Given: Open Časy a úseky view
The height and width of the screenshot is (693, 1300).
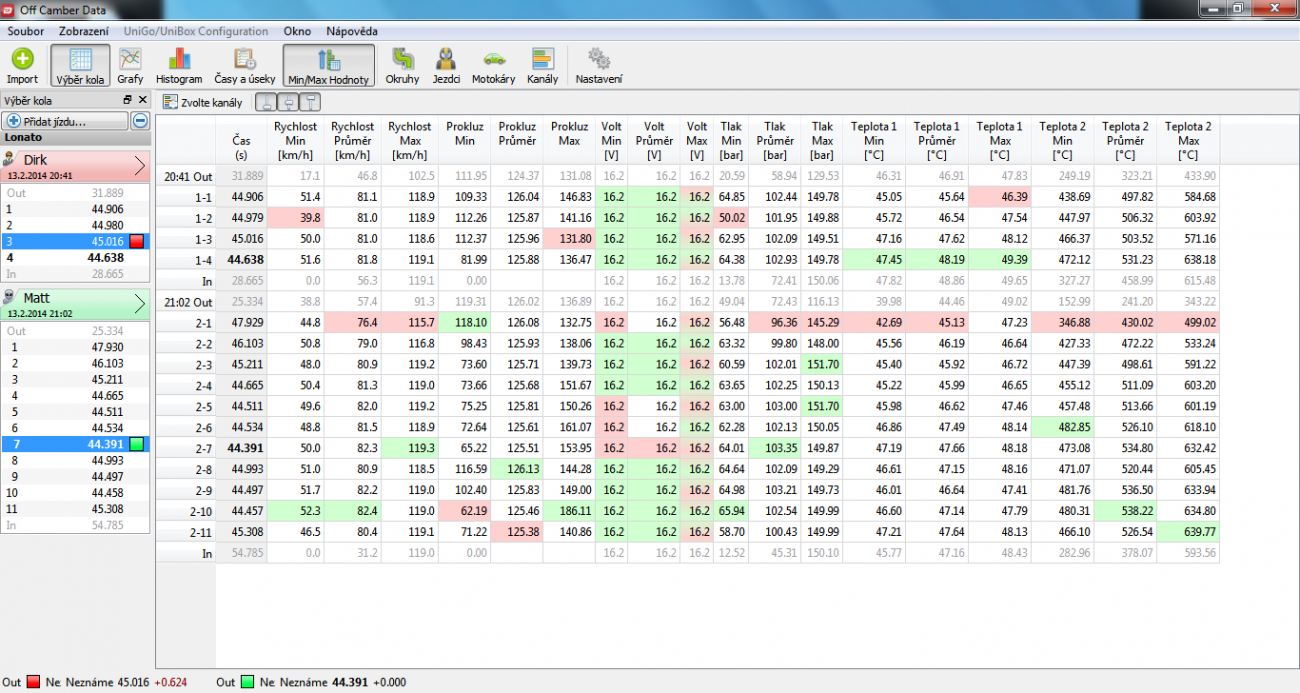Looking at the screenshot, I should [245, 66].
